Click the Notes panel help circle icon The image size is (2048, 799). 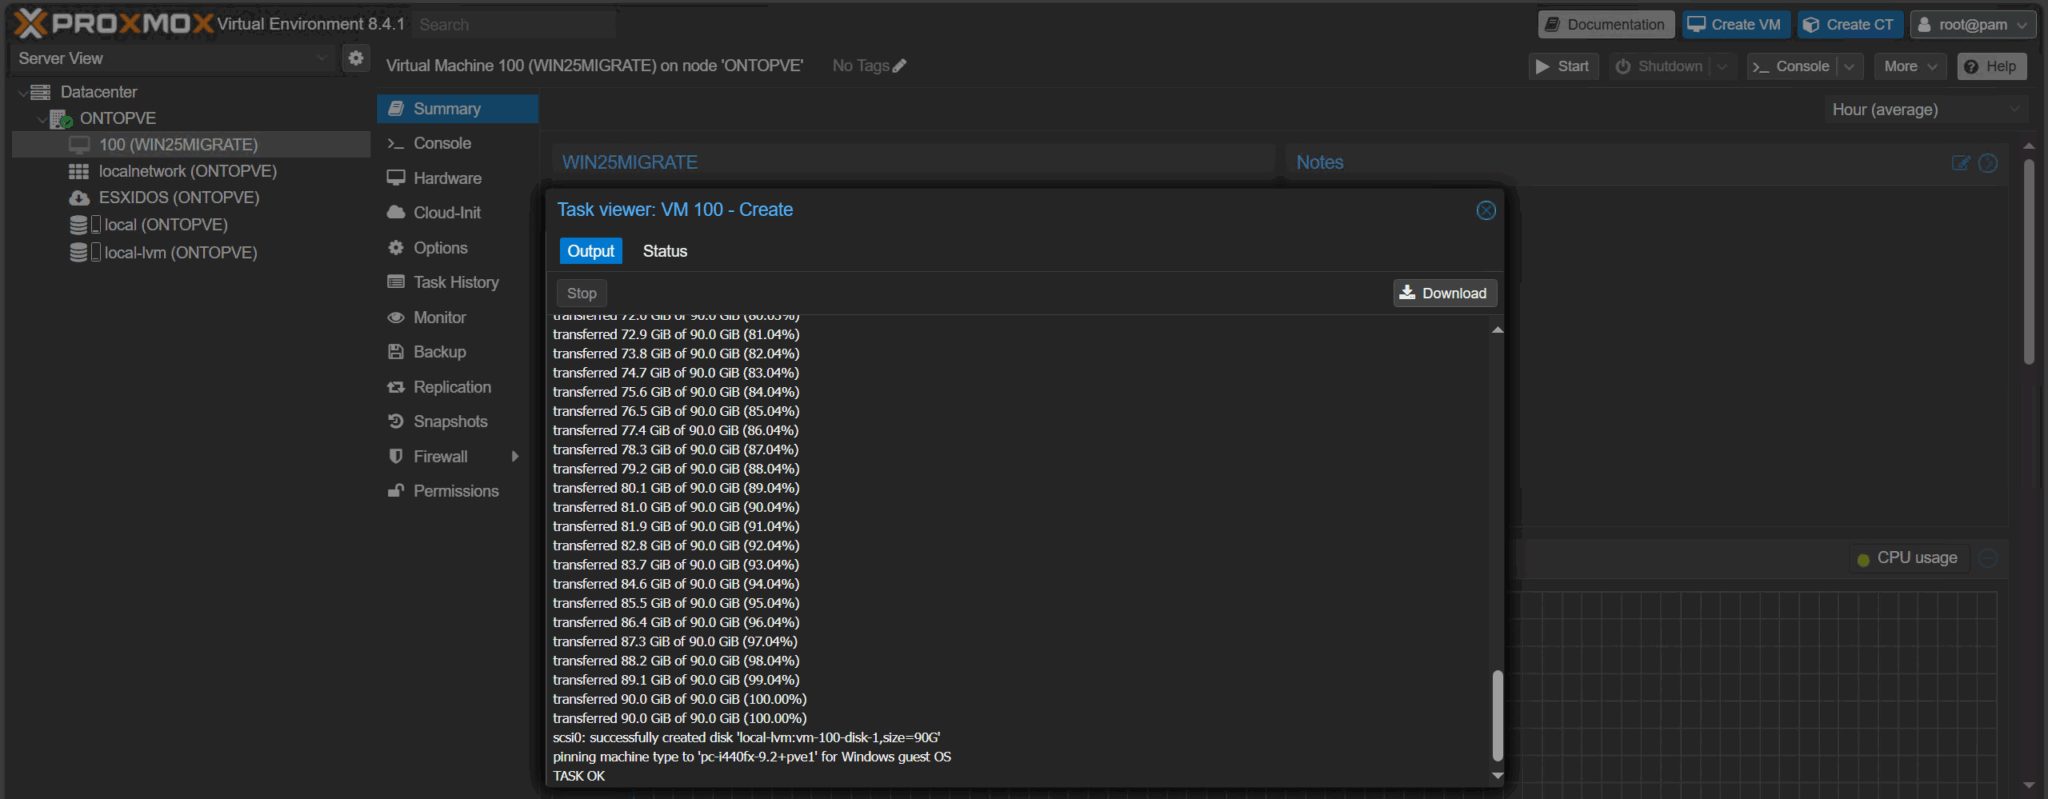coord(1988,163)
